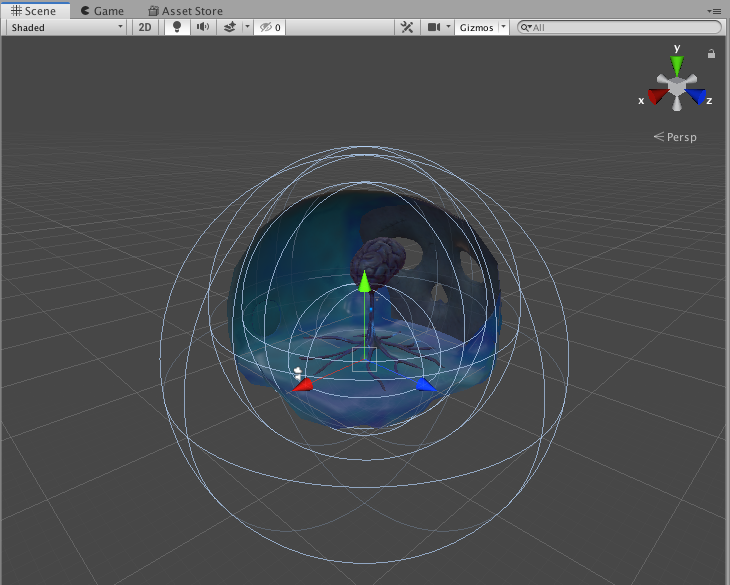730x585 pixels.
Task: Toggle scene audio speaker icon
Action: pos(202,27)
